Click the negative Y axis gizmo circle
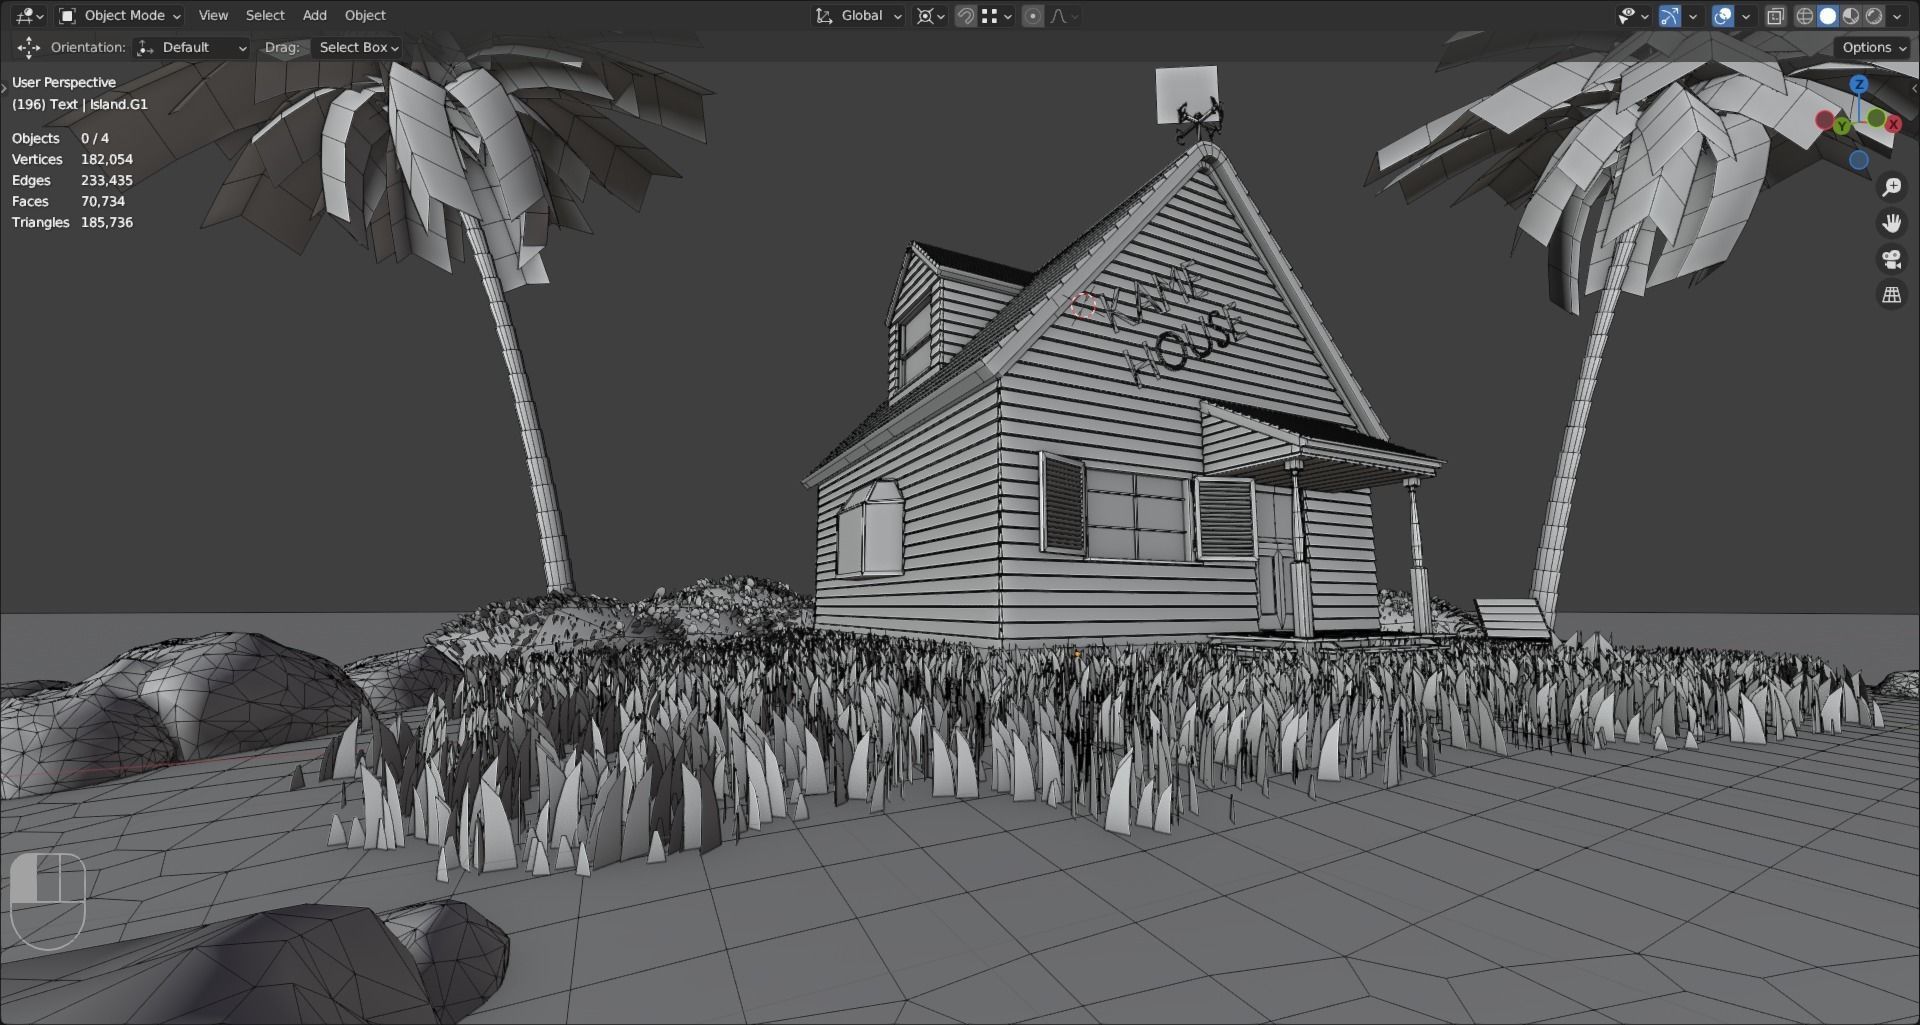The image size is (1920, 1025). 1876,118
